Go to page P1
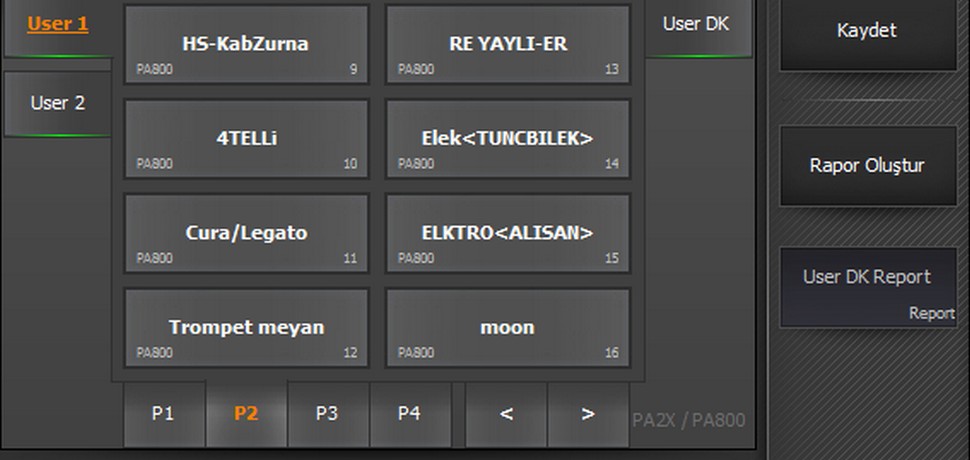The image size is (970, 460). click(x=163, y=414)
